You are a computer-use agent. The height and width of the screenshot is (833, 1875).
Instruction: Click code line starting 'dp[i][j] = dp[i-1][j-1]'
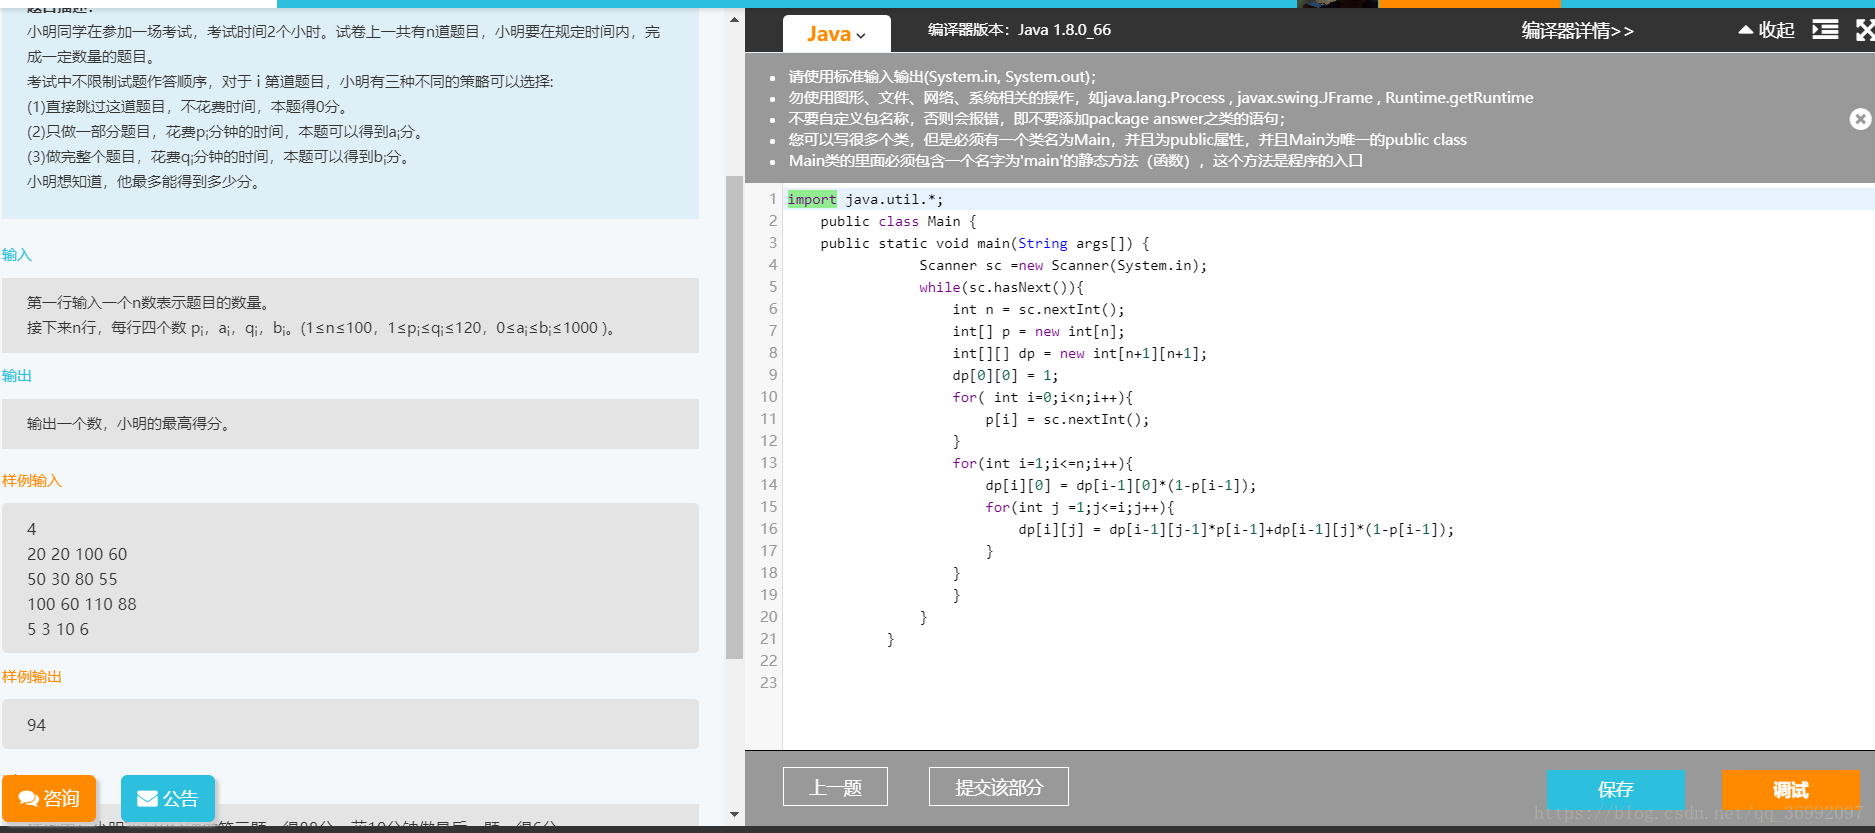(1236, 529)
